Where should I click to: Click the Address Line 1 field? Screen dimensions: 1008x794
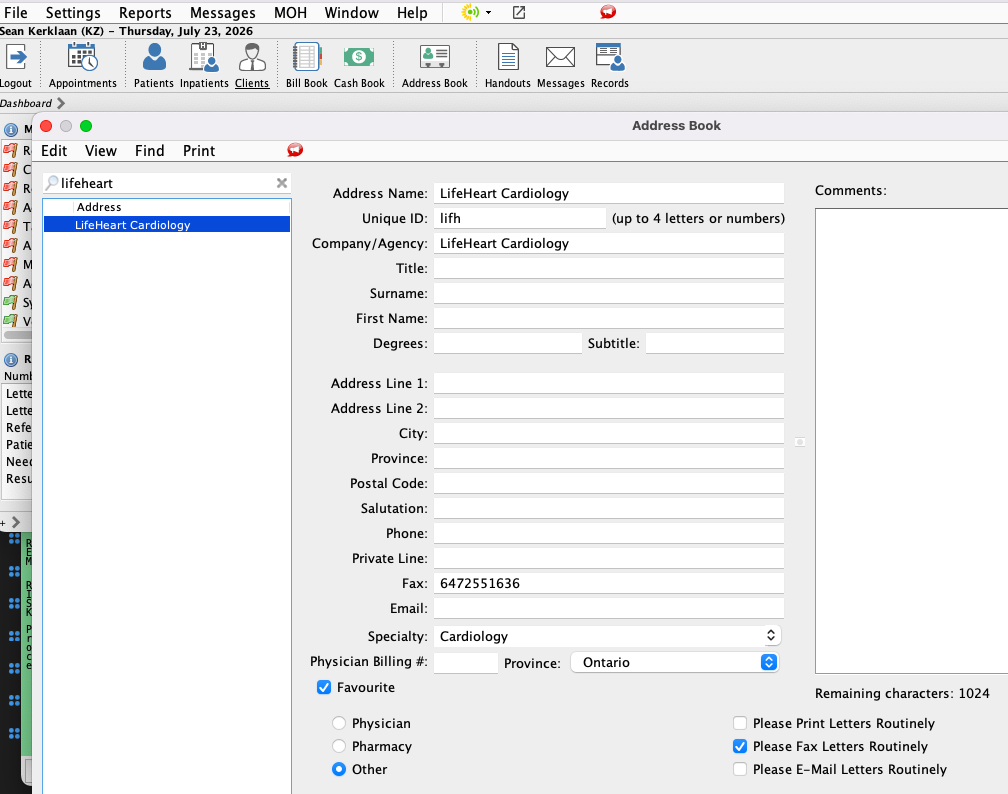(x=609, y=383)
